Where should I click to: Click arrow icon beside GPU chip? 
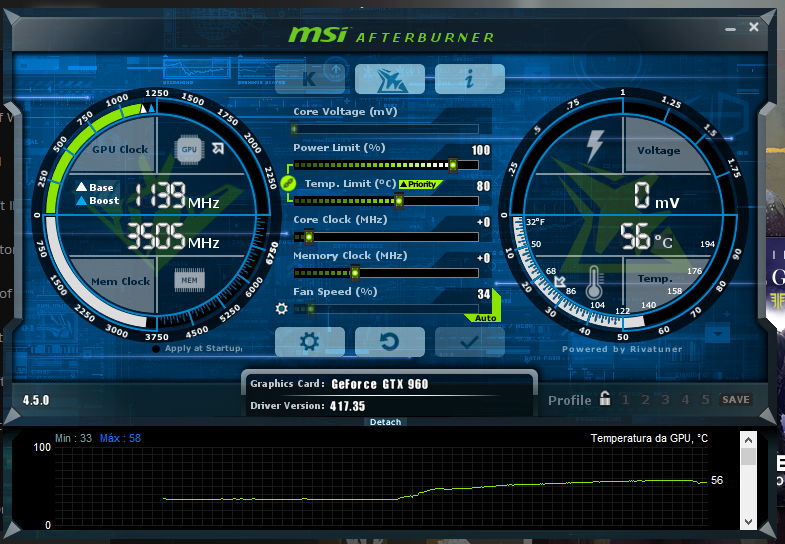(218, 148)
